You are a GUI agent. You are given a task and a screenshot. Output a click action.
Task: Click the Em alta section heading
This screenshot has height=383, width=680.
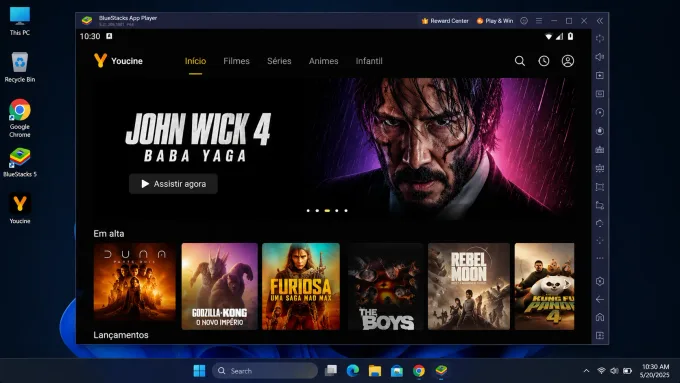coord(109,234)
